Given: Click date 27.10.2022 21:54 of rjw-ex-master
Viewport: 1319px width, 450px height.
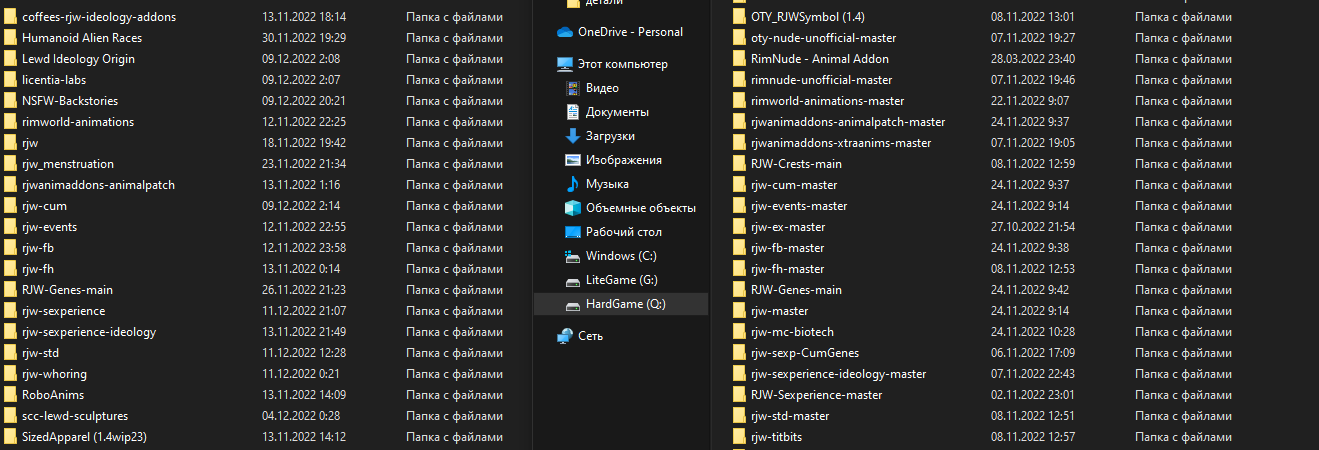Looking at the screenshot, I should (1033, 227).
